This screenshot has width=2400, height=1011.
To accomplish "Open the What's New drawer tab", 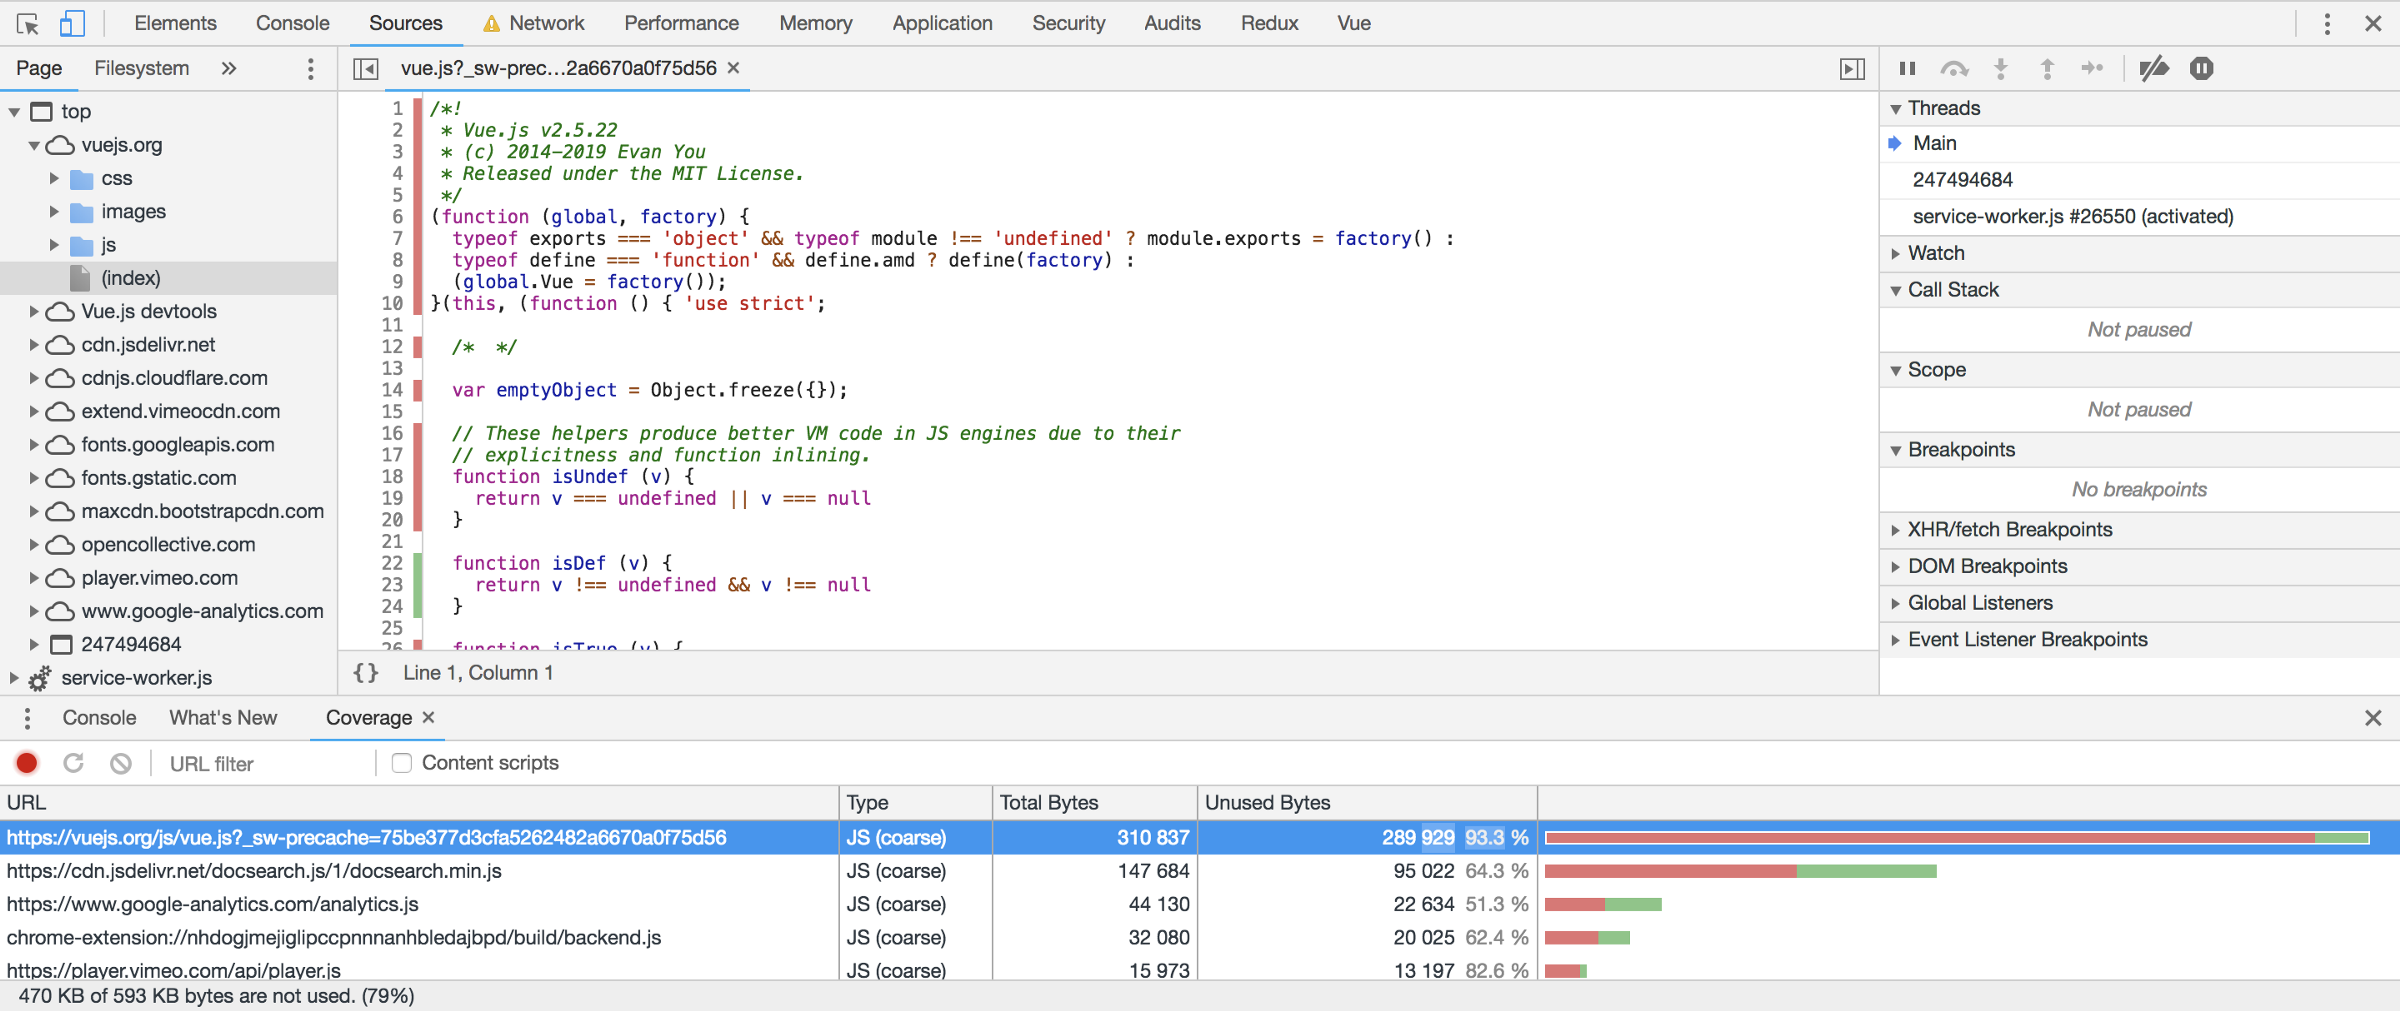I will coord(223,717).
